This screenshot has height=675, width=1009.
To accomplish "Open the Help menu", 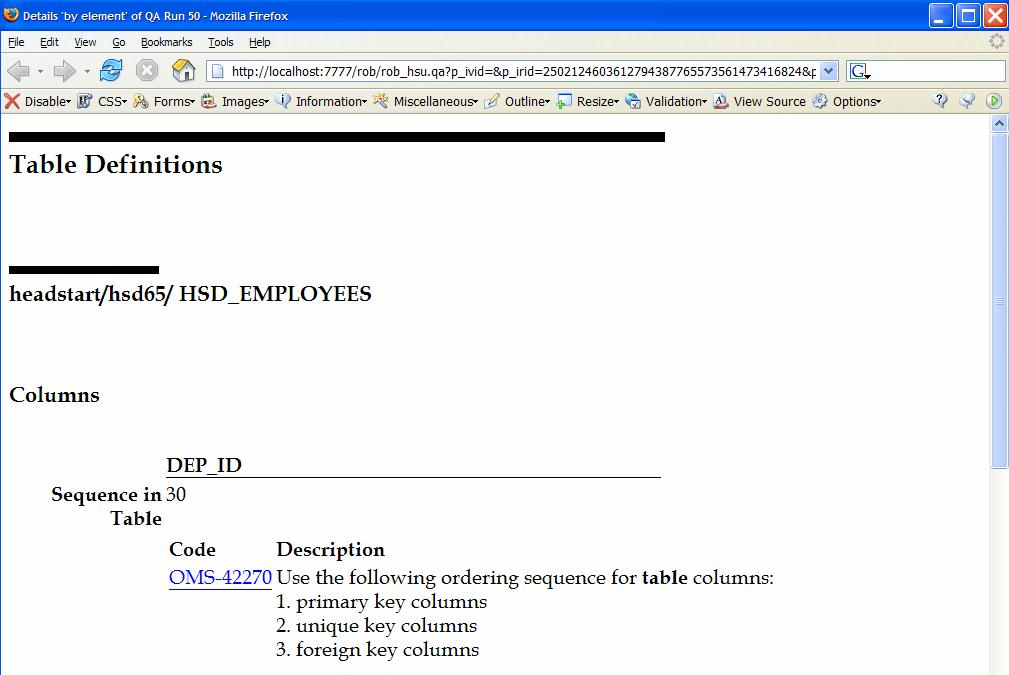I will click(x=259, y=42).
